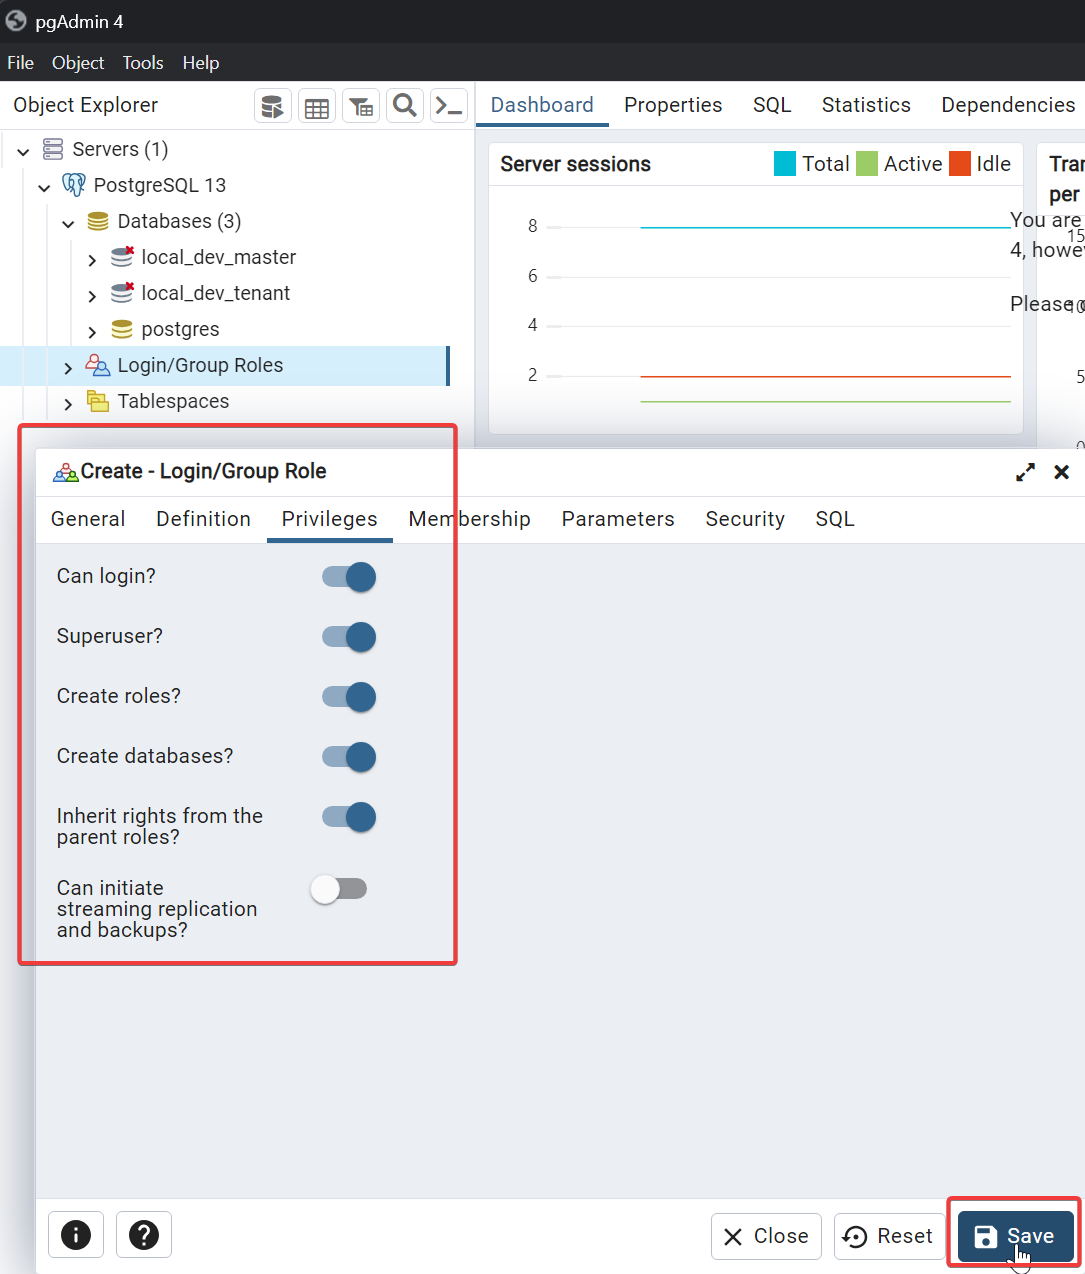This screenshot has height=1274, width=1085.
Task: Select the Dashboard tab
Action: point(542,105)
